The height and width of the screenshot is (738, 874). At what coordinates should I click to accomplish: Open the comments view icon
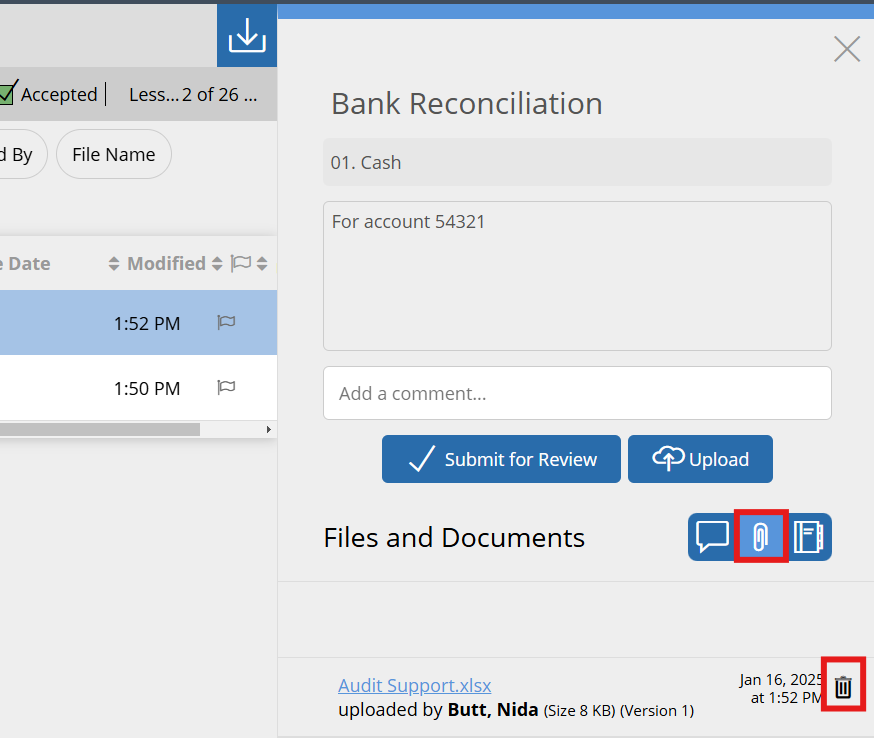pos(712,537)
